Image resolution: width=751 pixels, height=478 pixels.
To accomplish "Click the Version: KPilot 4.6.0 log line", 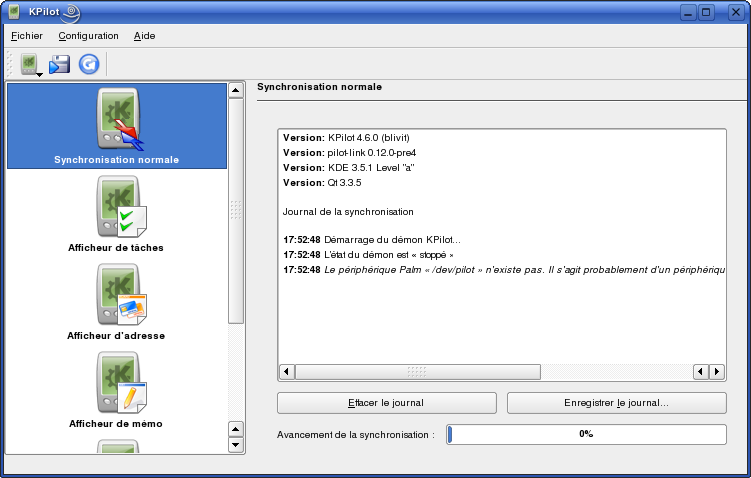I will coord(346,138).
